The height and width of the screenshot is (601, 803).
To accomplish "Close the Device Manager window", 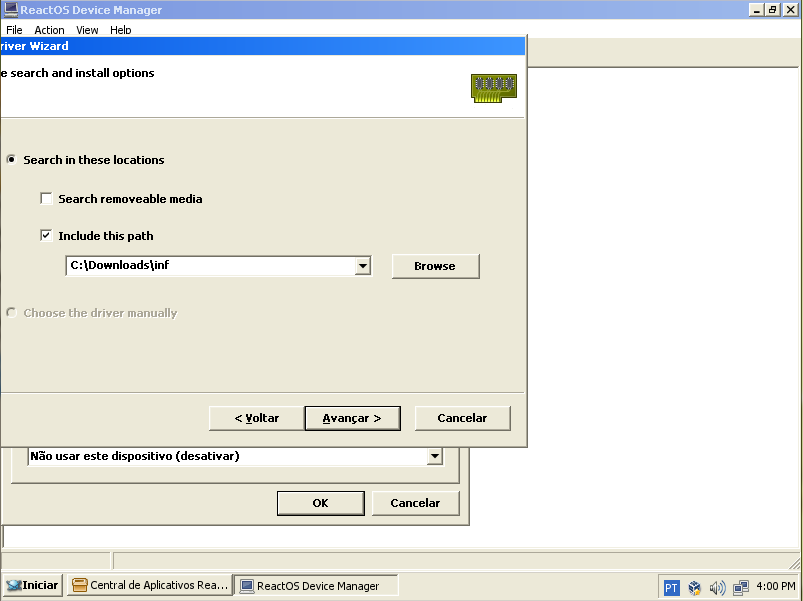I will [x=790, y=10].
